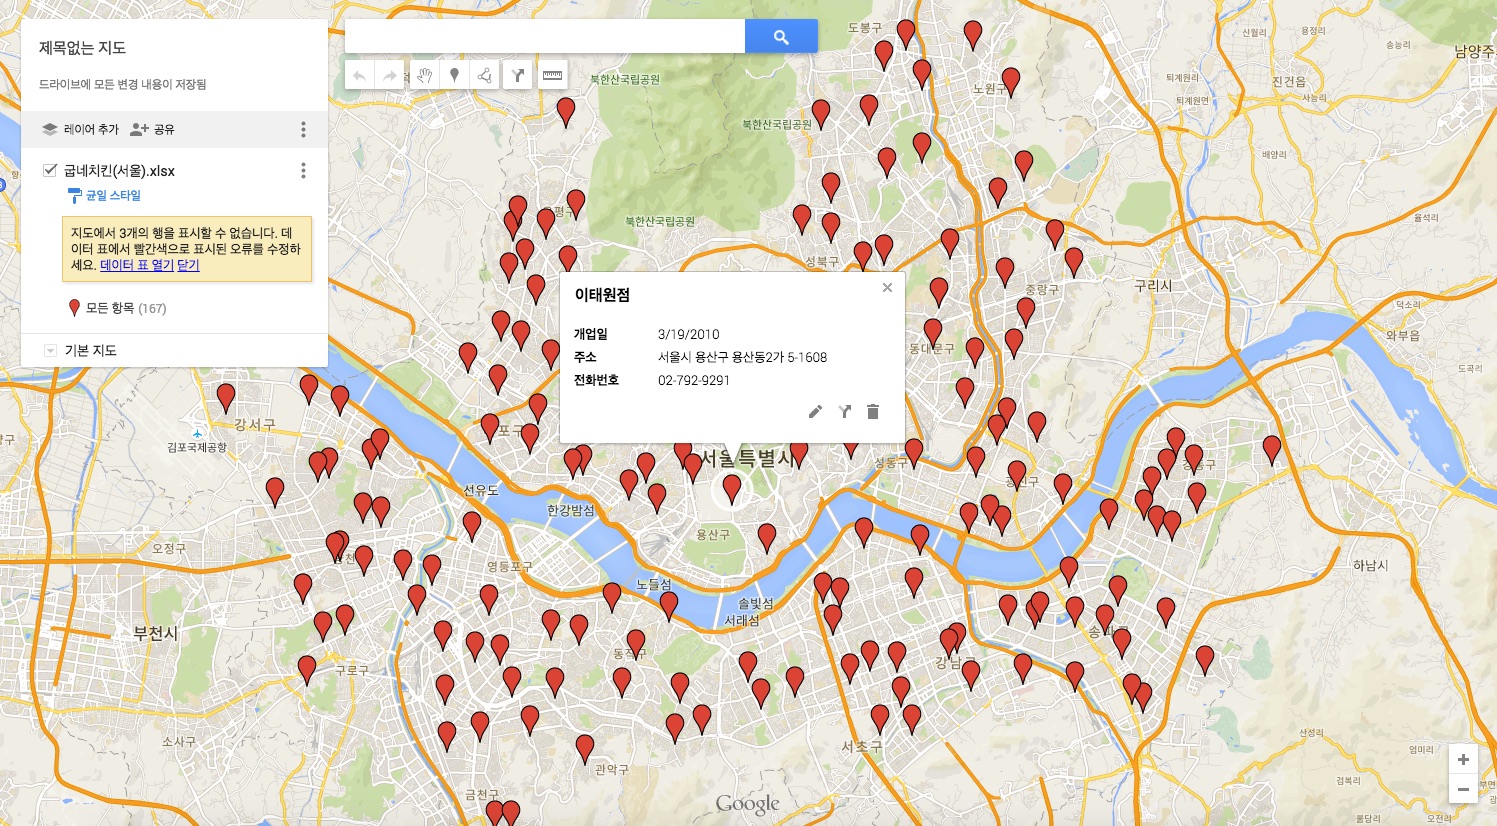Viewport: 1497px width, 826px height.
Task: Expand the 기본 지도 base map section
Action: tap(50, 350)
